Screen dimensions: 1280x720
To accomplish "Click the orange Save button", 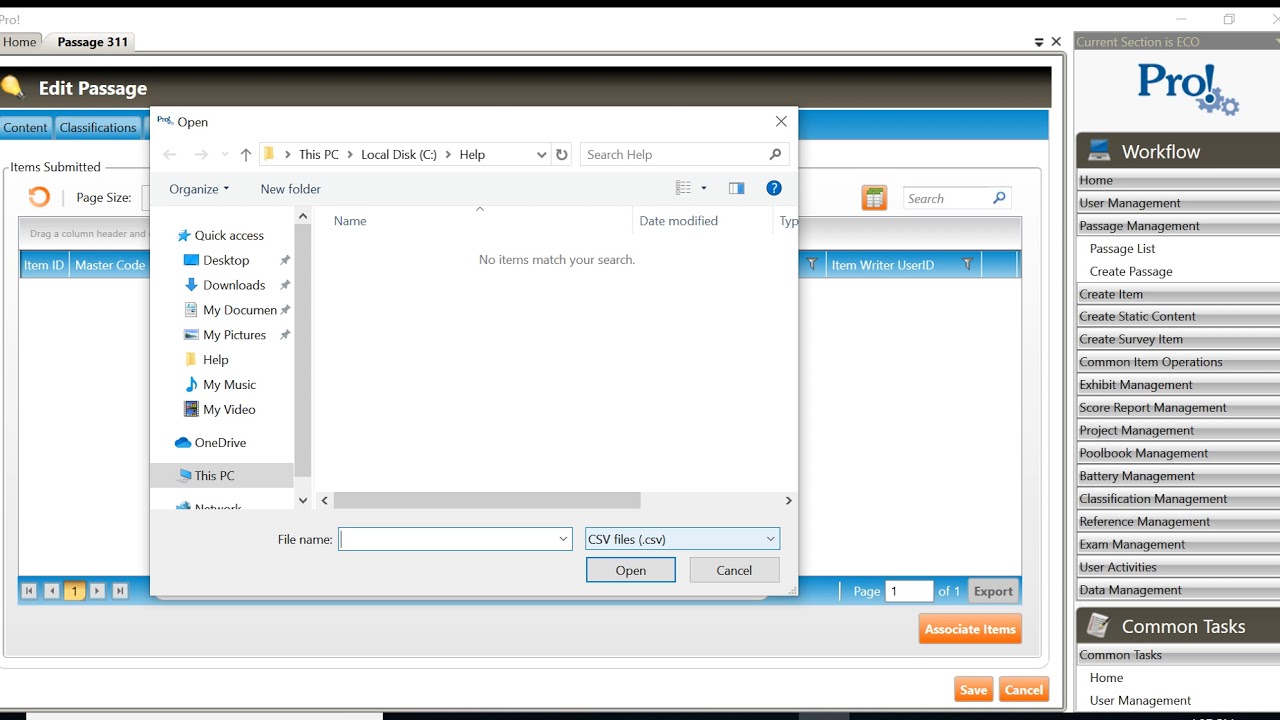I will point(973,690).
